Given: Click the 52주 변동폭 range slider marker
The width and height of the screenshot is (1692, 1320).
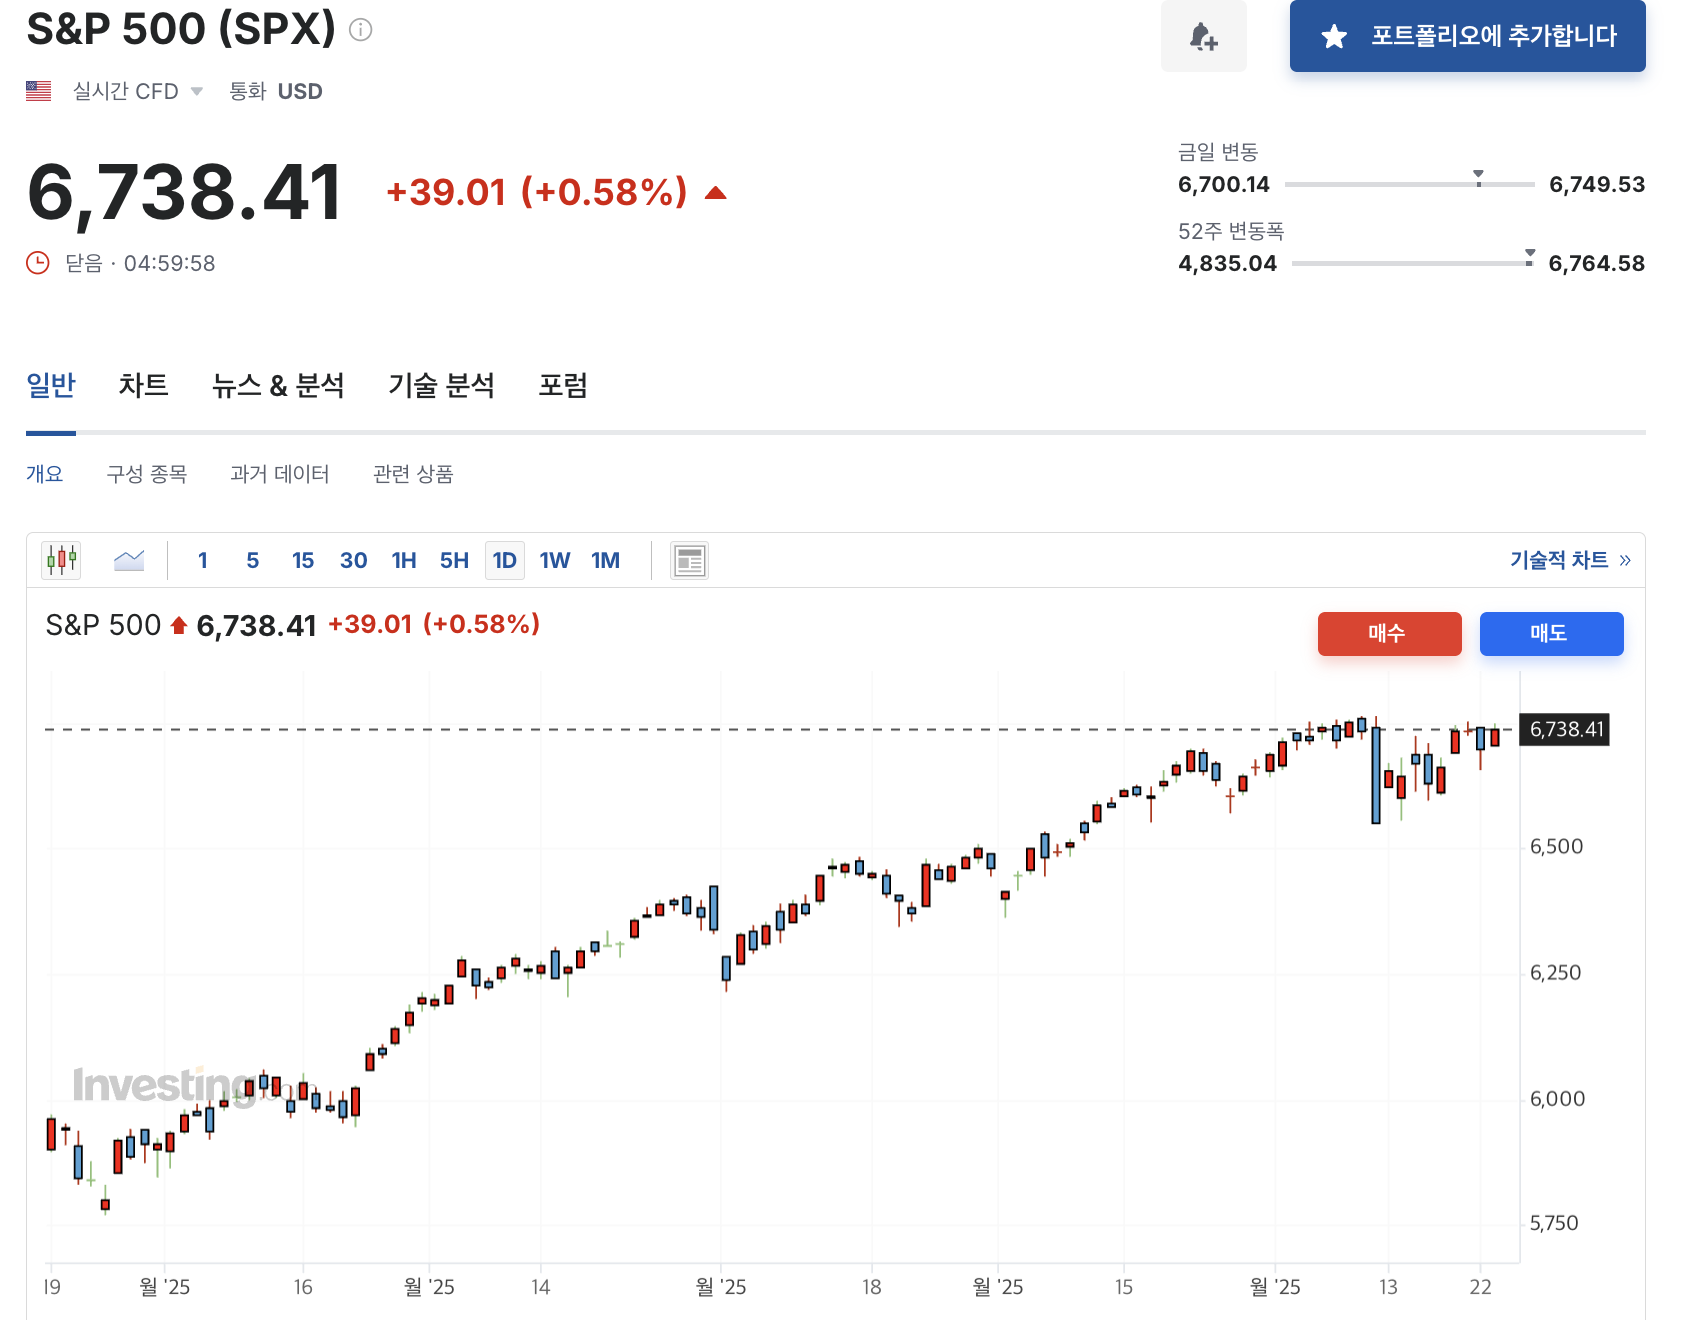Looking at the screenshot, I should tap(1528, 255).
